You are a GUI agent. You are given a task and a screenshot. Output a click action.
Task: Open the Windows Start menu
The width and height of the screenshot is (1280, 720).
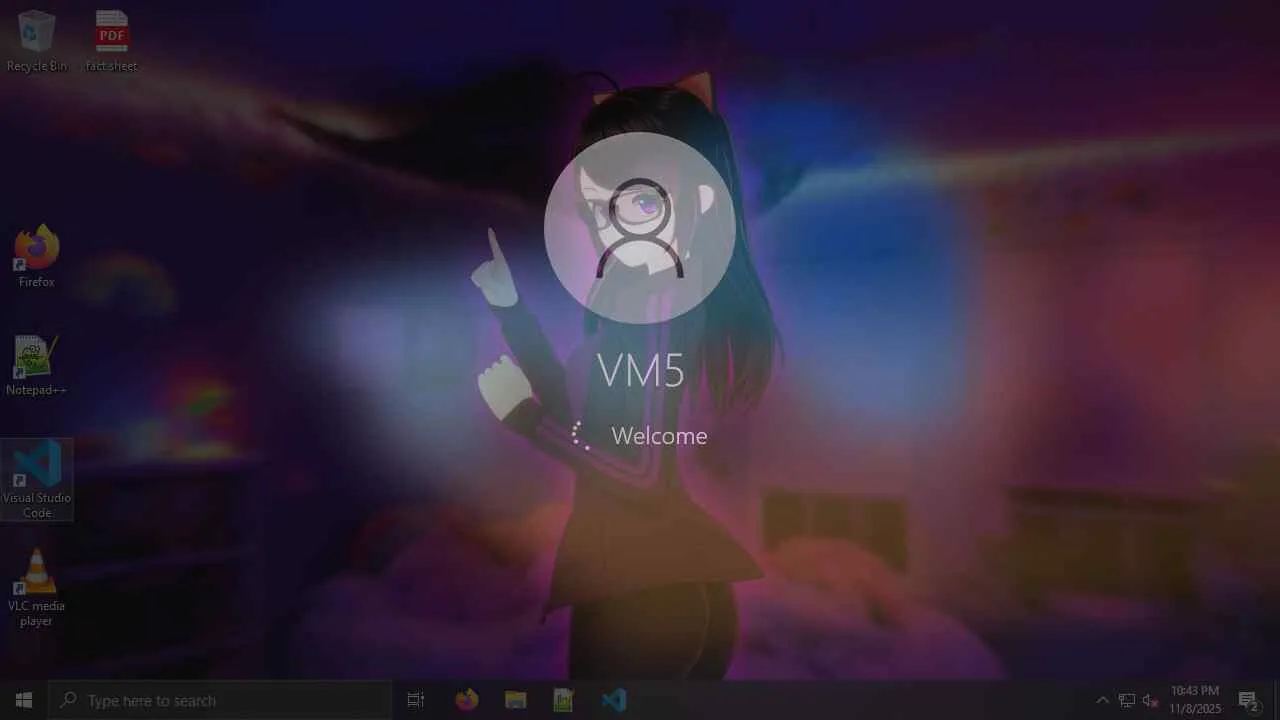click(24, 700)
